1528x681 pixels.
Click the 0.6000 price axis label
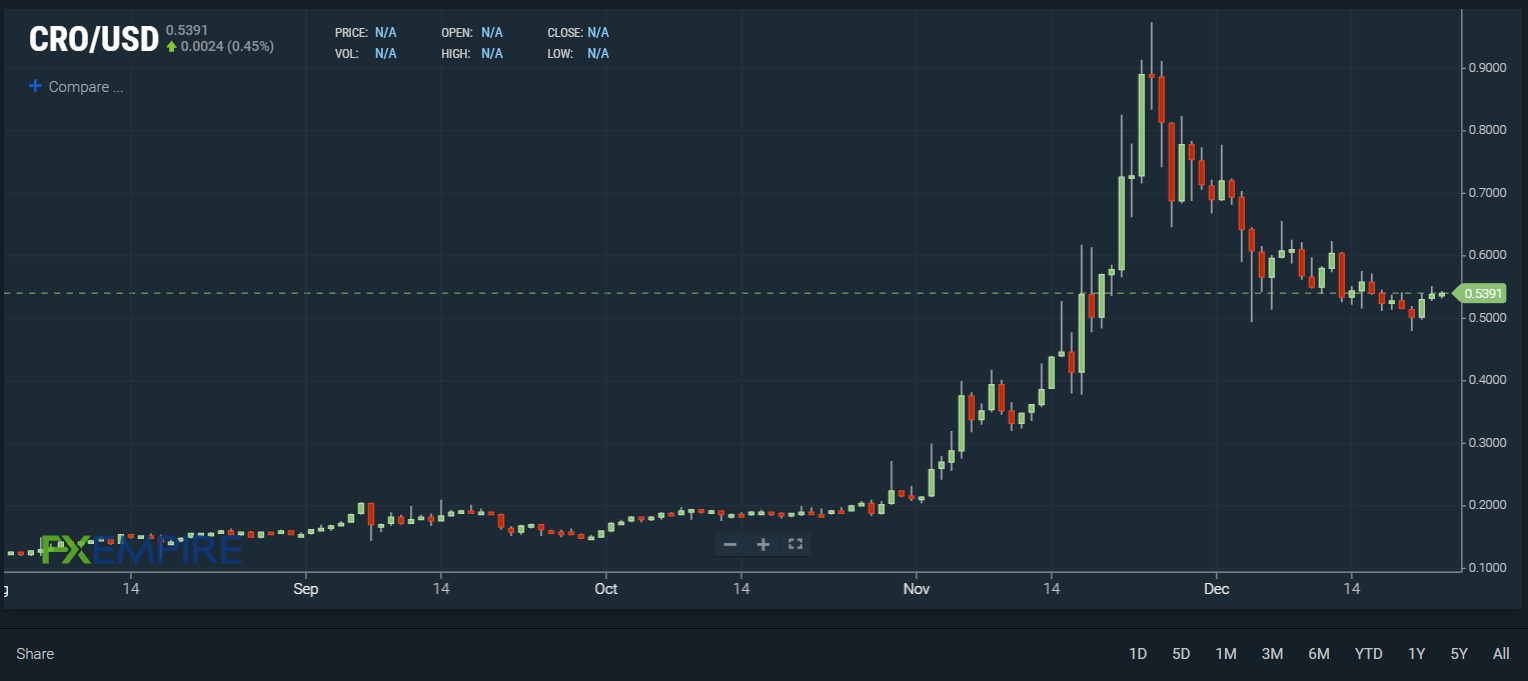(1486, 255)
